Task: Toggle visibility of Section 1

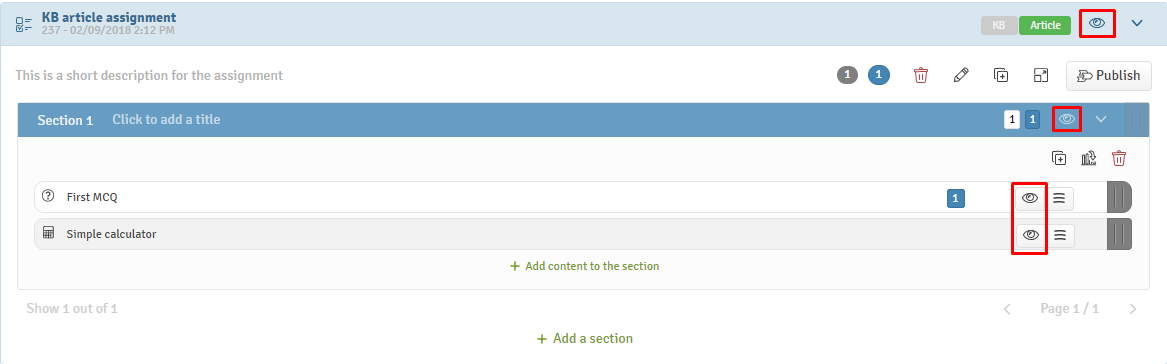Action: pos(1067,119)
